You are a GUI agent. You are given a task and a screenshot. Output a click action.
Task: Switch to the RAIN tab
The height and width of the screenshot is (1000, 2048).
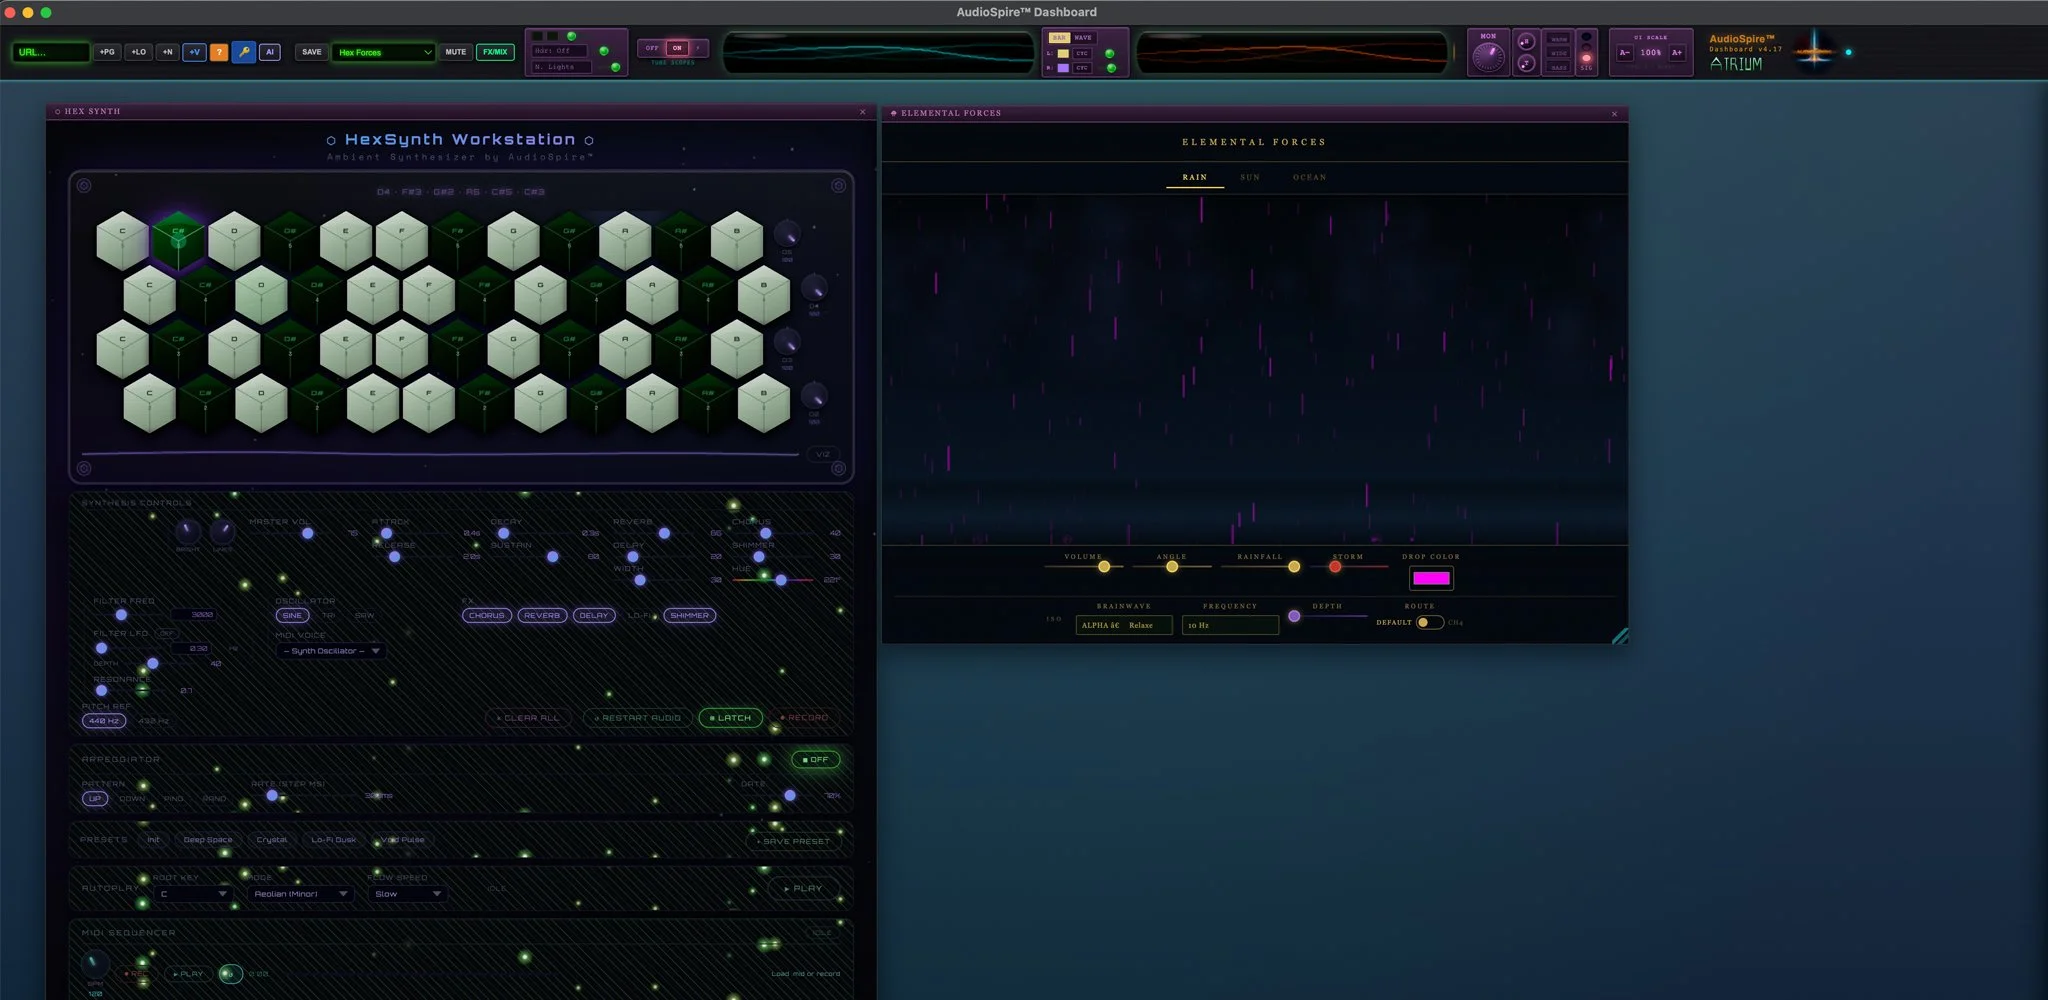pos(1195,177)
